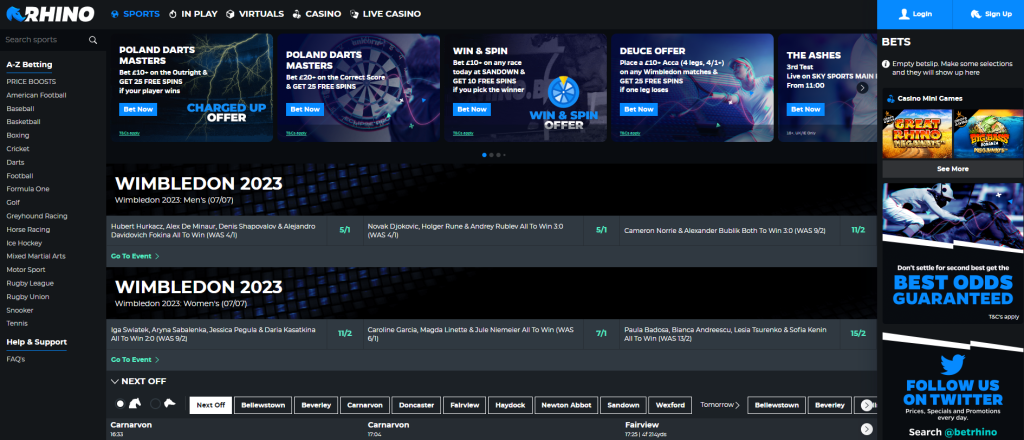This screenshot has height=440, width=1024.
Task: Click the Search sports field
Action: 46,40
